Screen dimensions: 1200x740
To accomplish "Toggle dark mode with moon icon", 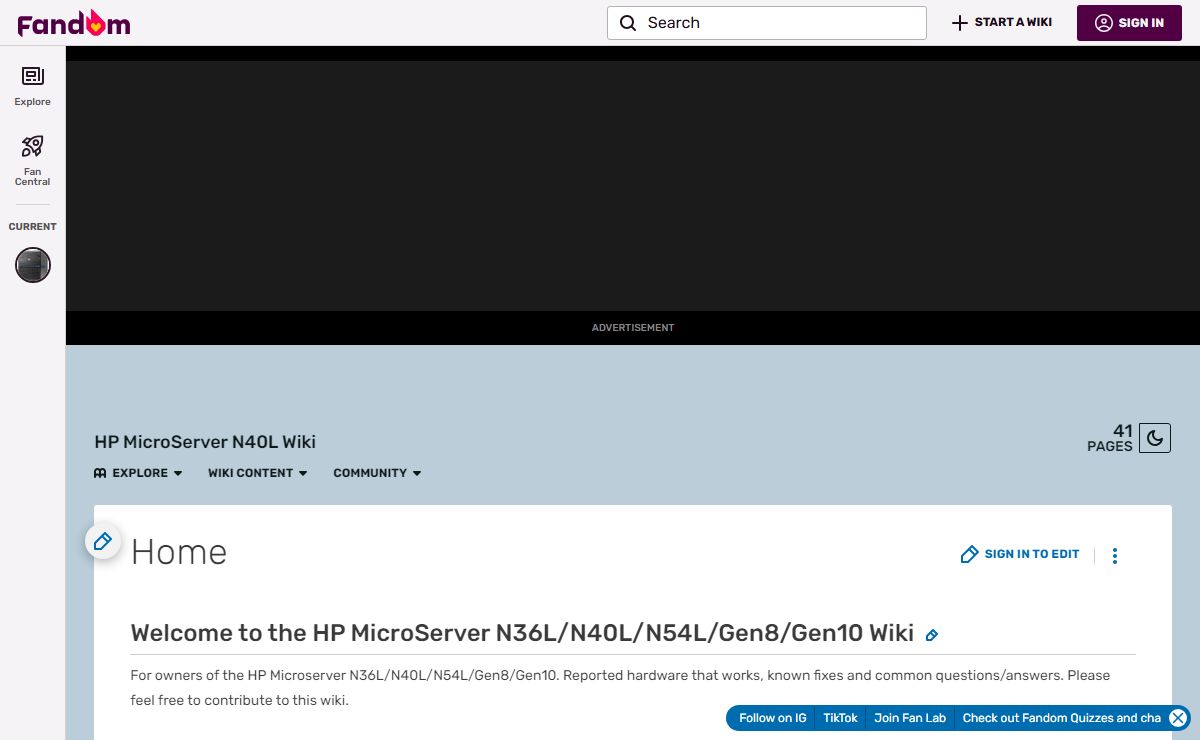I will [1155, 438].
